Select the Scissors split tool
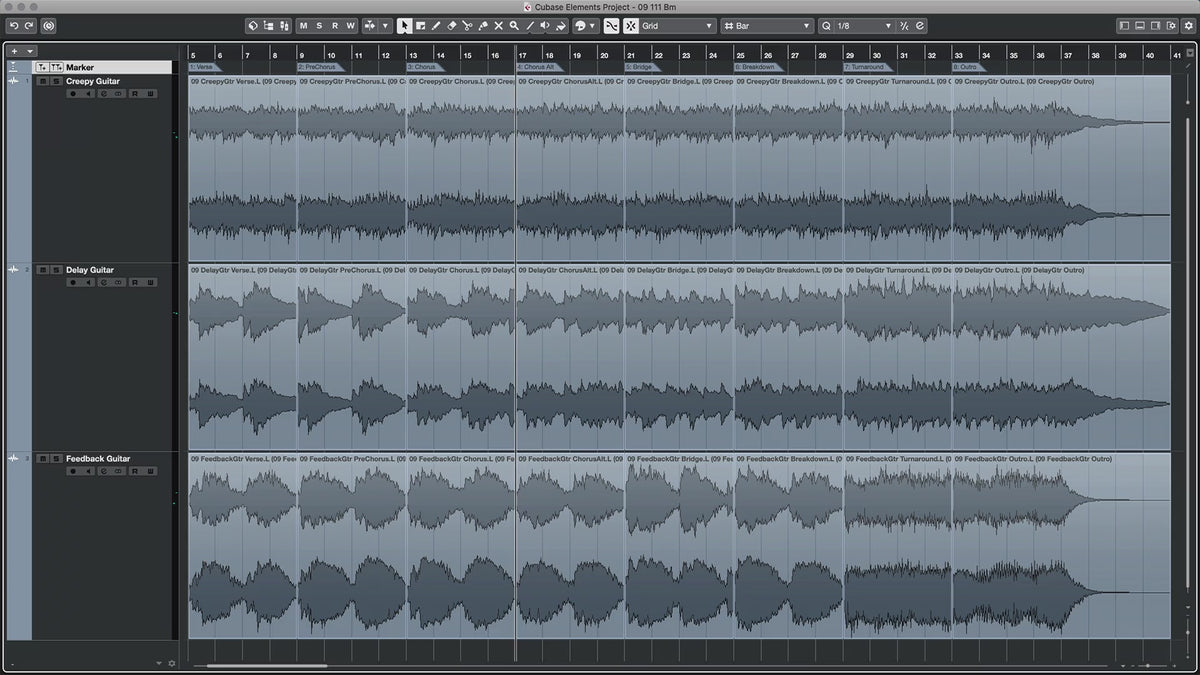The image size is (1200, 675). 467,26
